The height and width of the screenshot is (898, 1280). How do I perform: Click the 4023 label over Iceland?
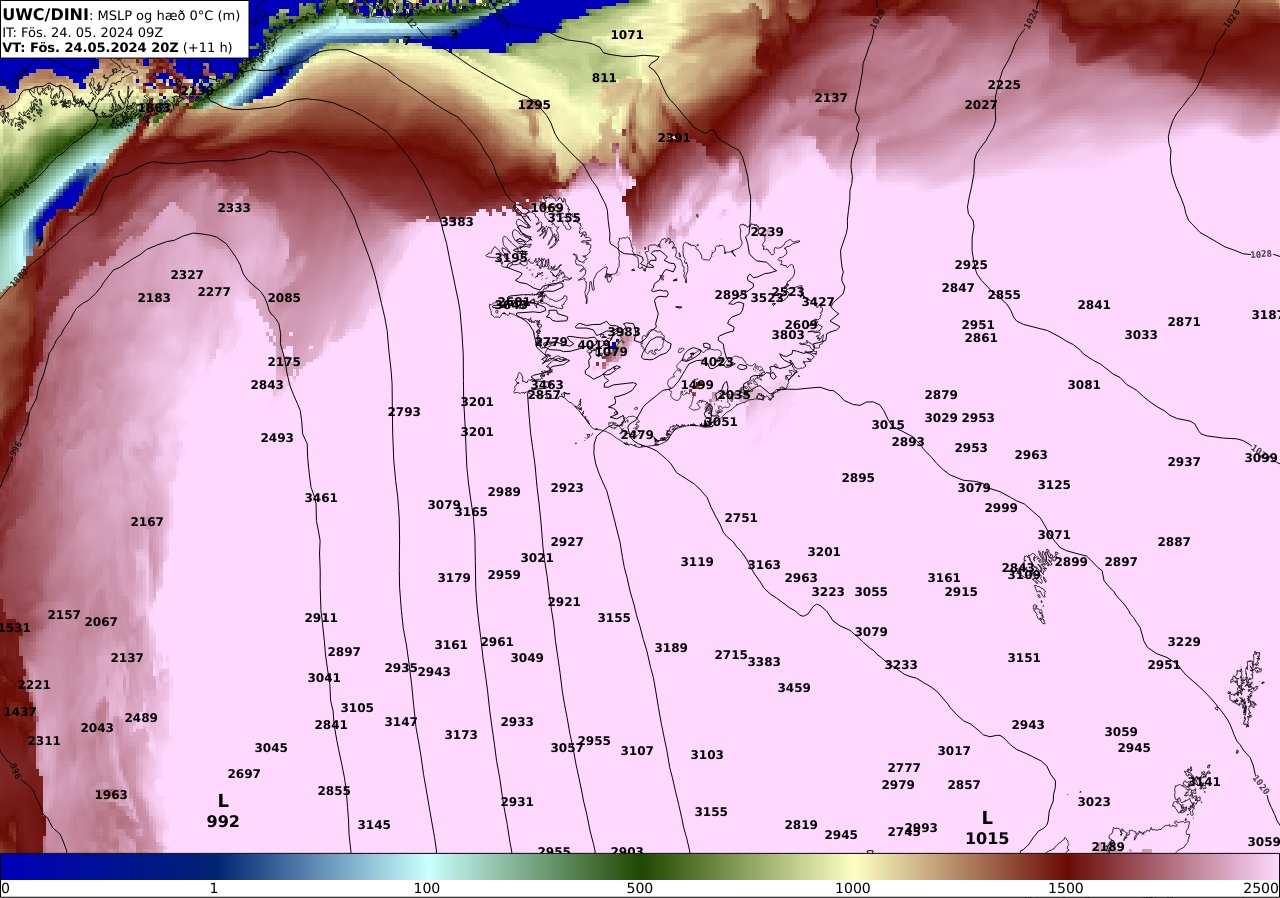[717, 362]
